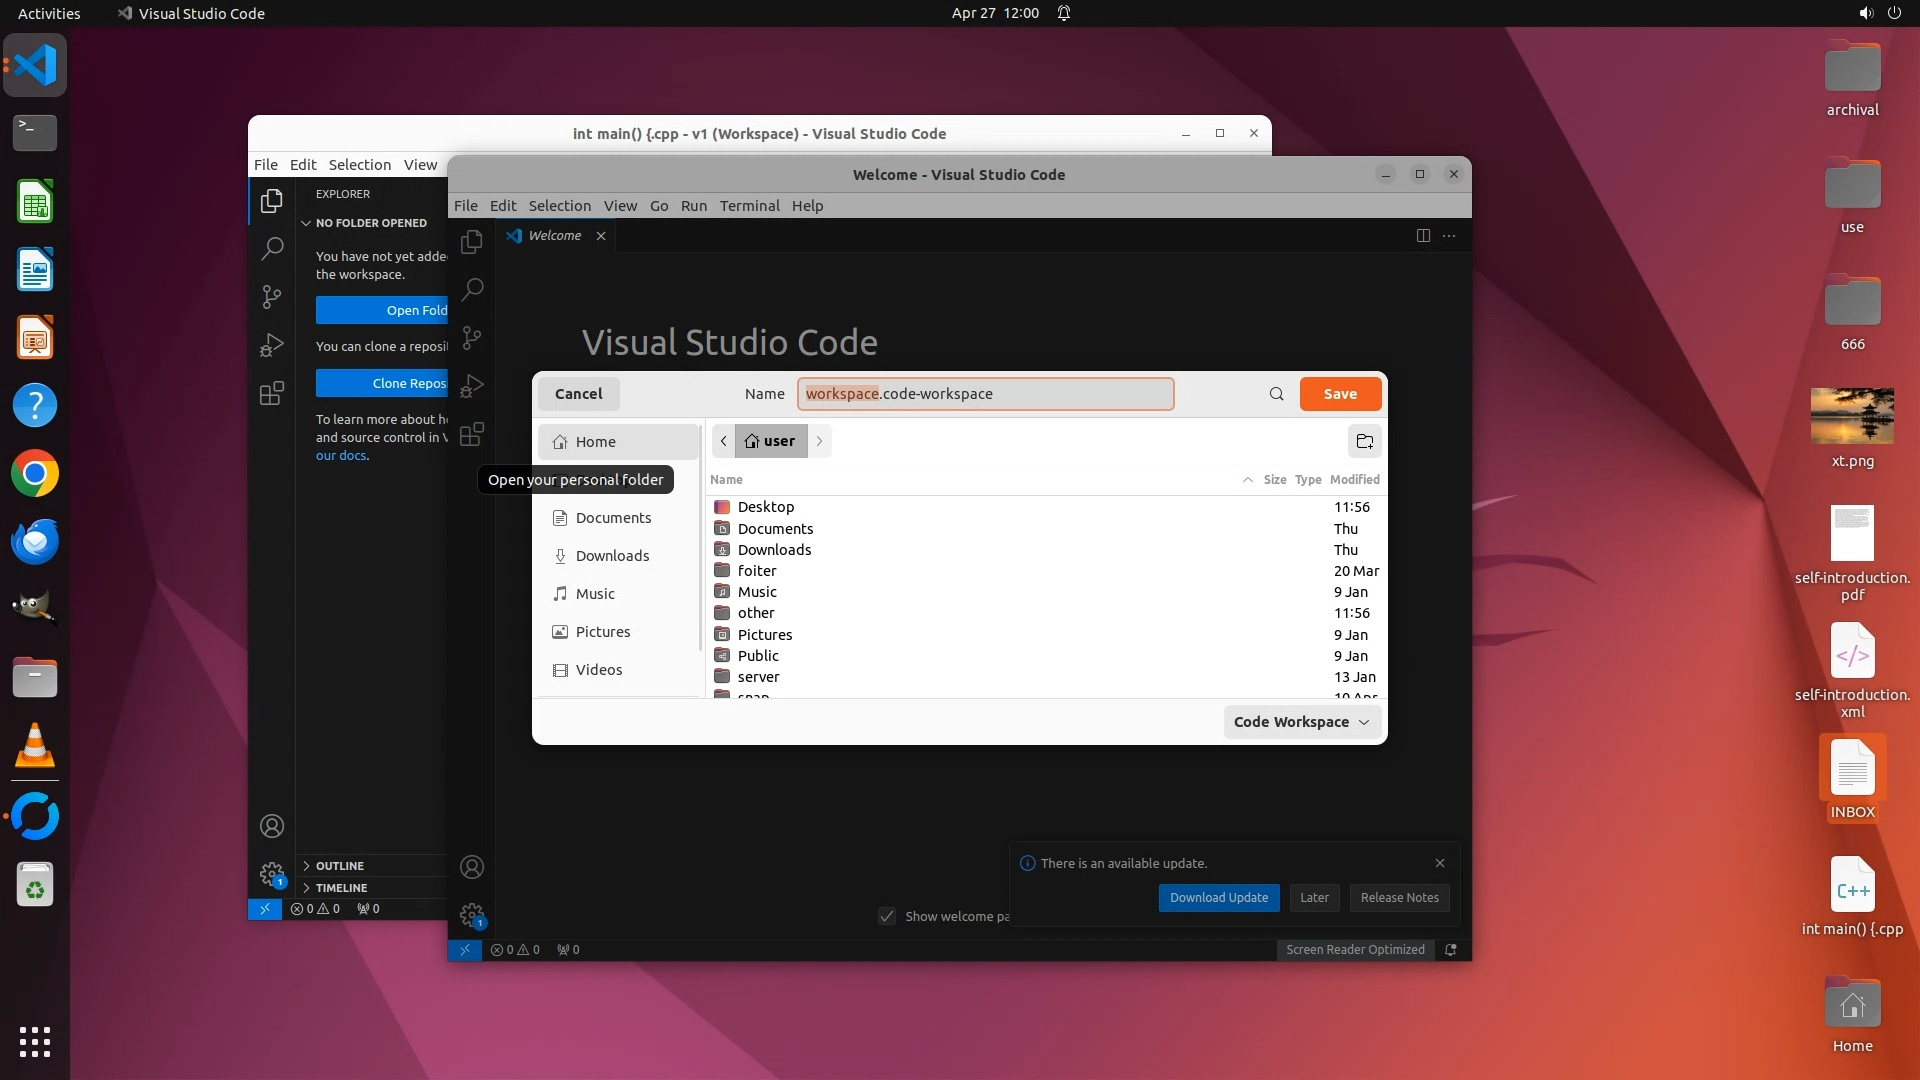Open the Extensions view in Welcome window
Image resolution: width=1920 pixels, height=1080 pixels.
point(471,434)
